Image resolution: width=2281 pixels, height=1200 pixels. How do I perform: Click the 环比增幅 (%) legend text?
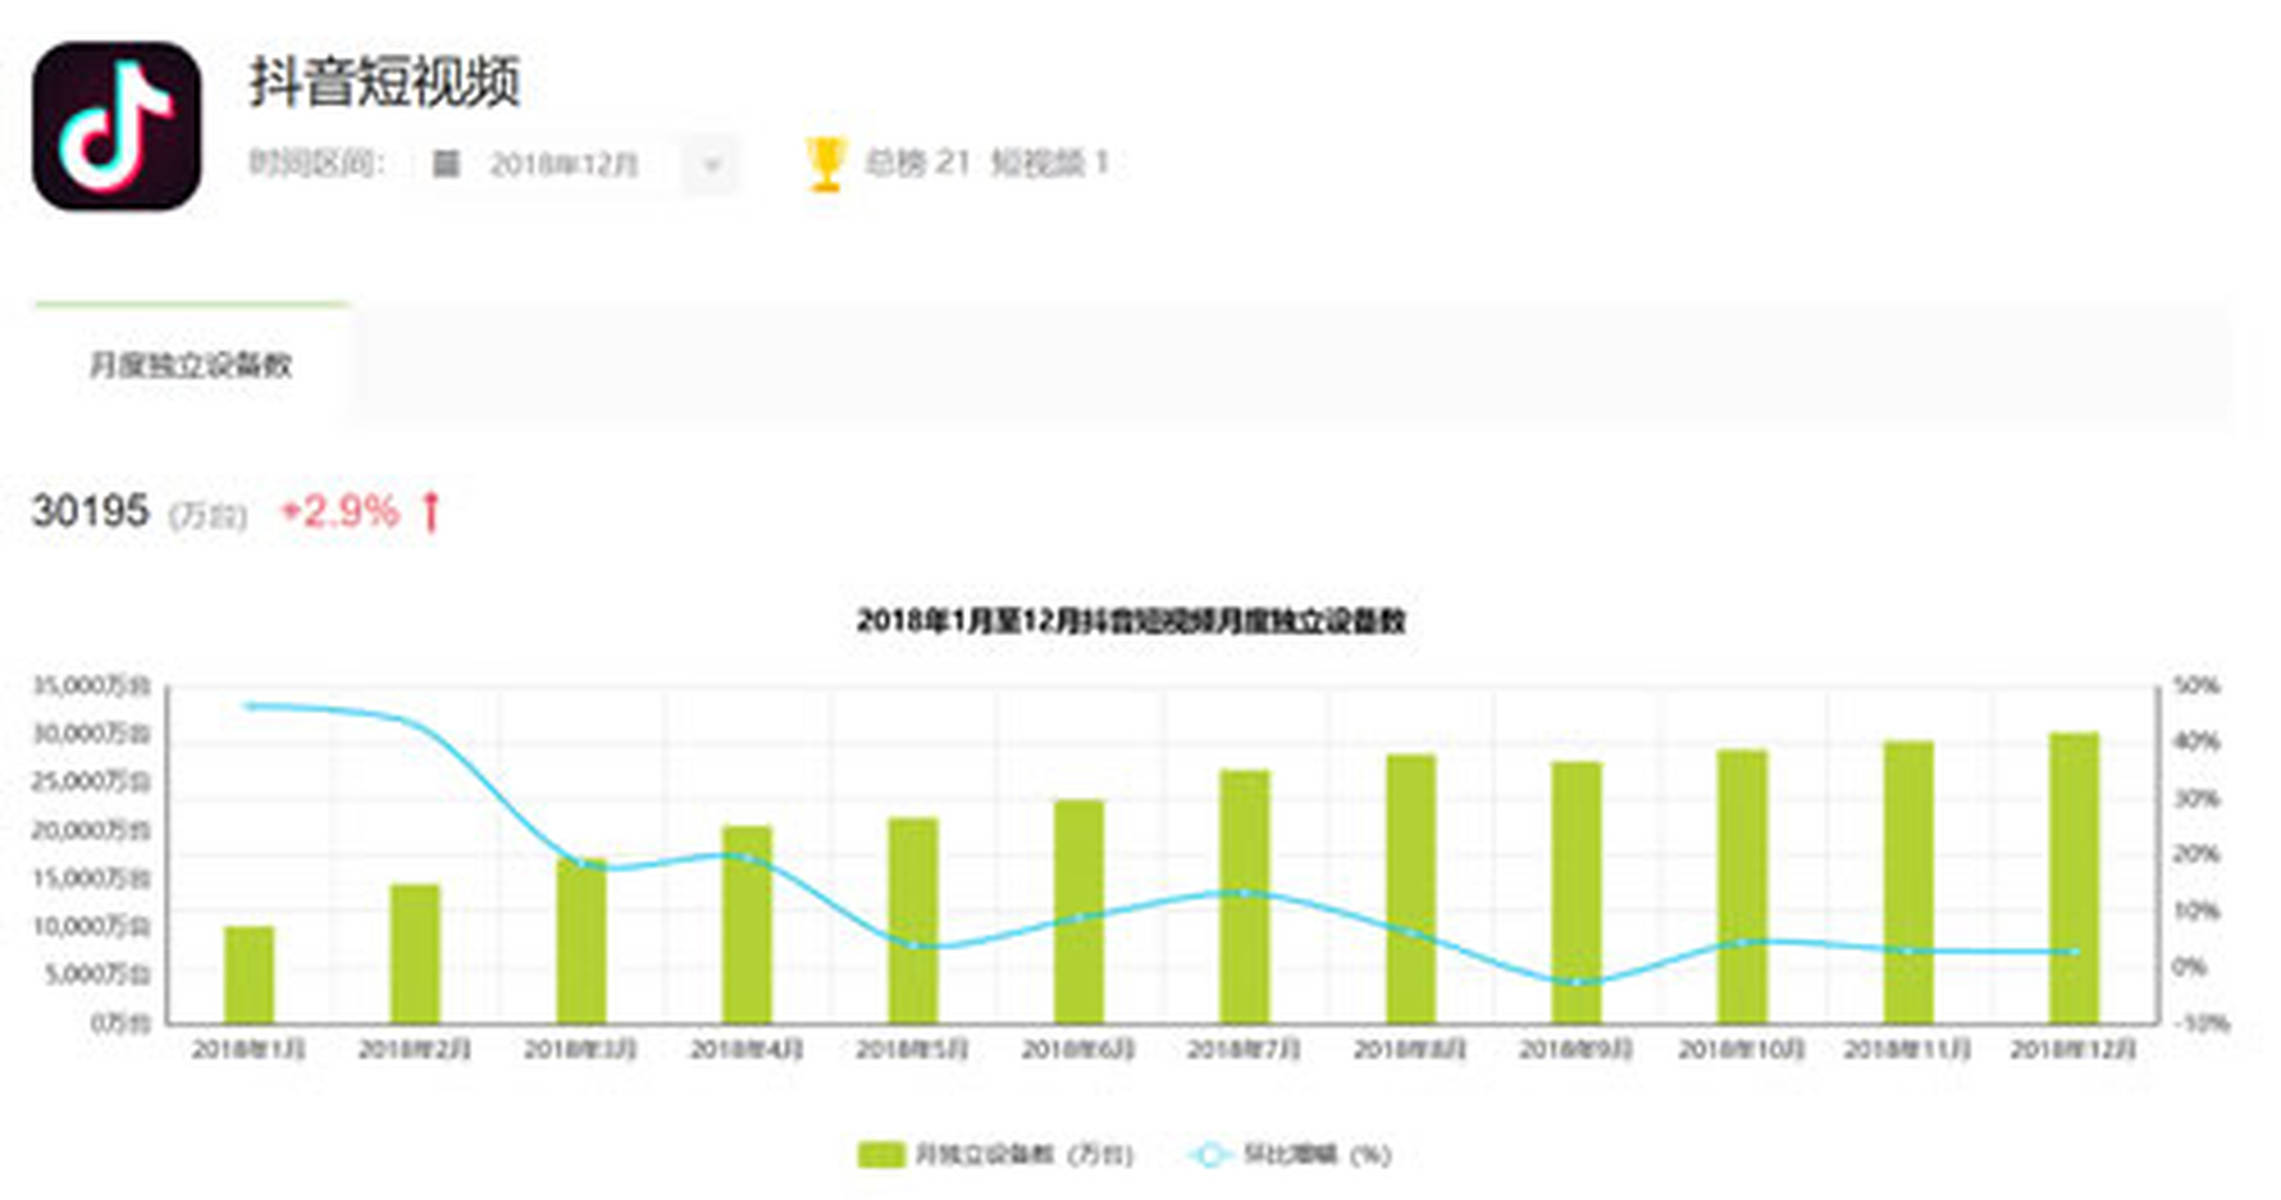pyautogui.click(x=1317, y=1155)
